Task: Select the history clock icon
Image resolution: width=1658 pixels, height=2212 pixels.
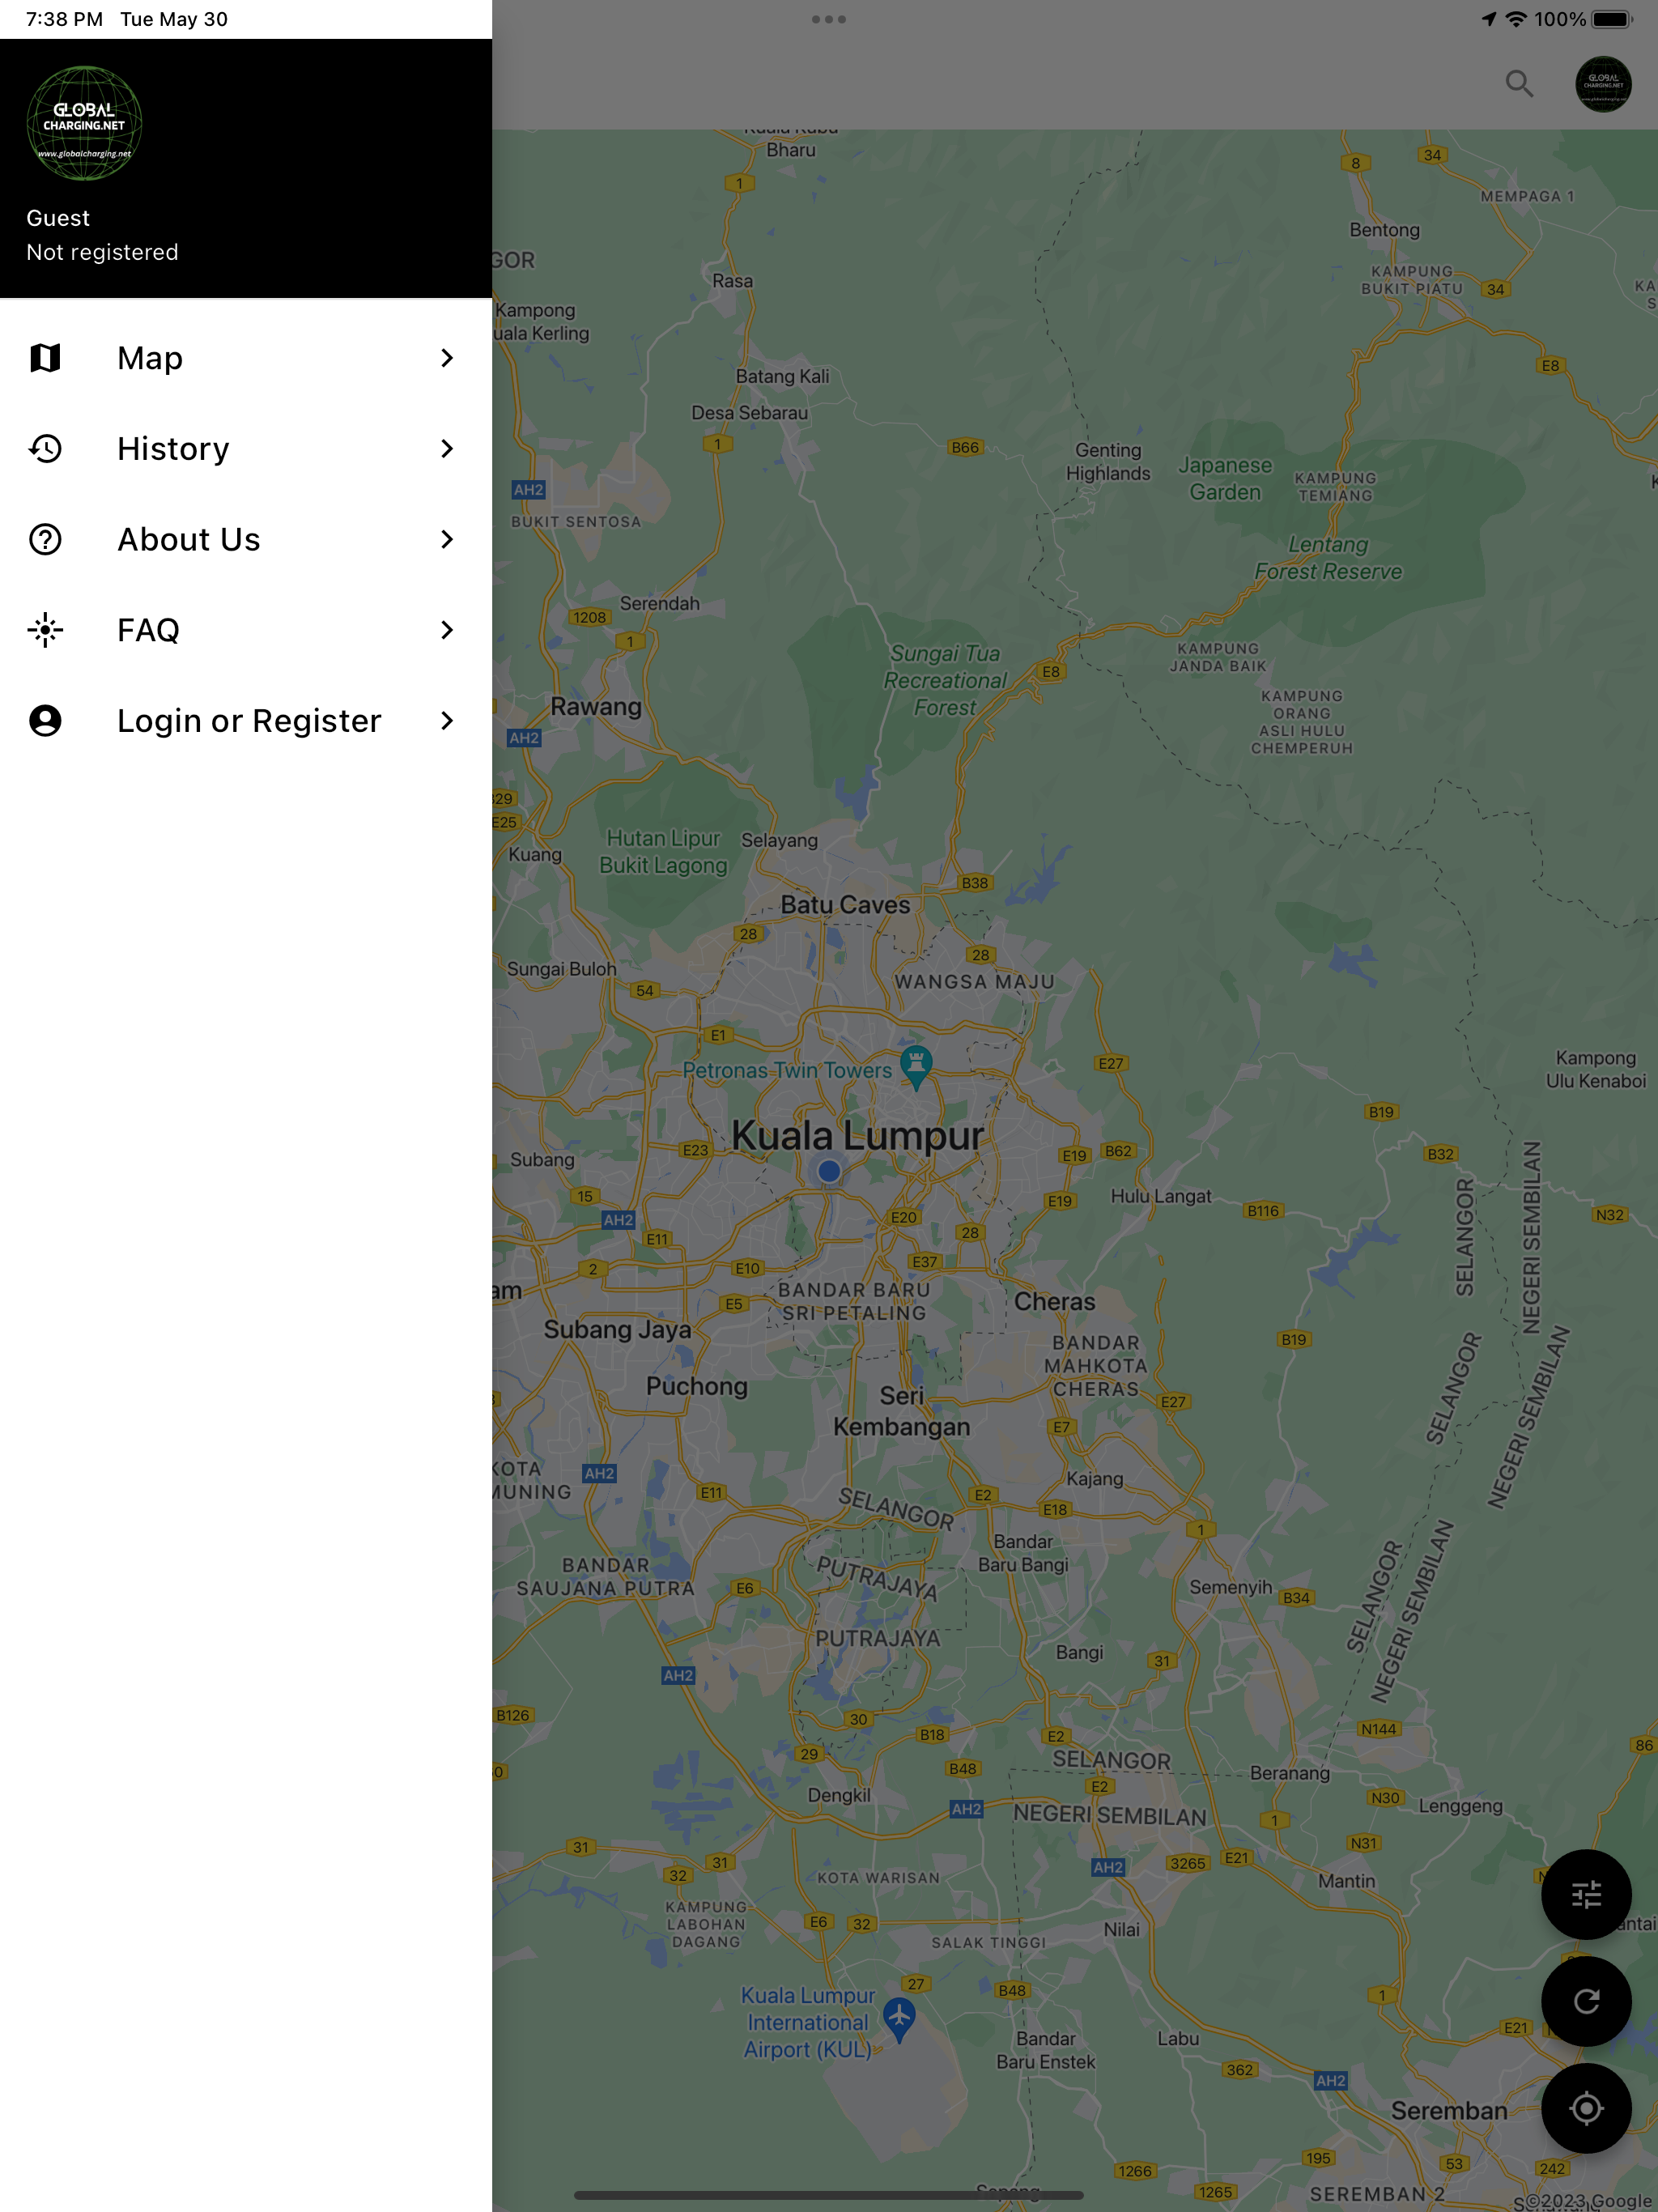Action: click(x=45, y=449)
